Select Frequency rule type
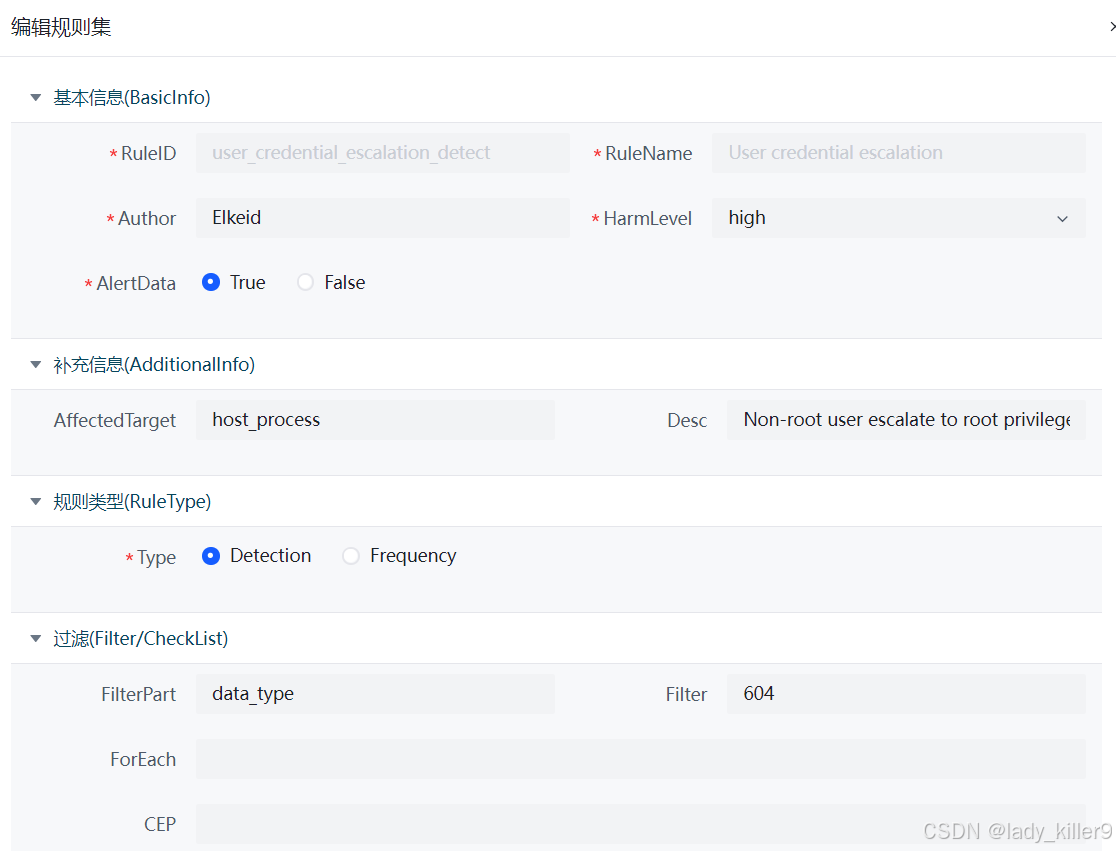1116x851 pixels. click(x=351, y=556)
